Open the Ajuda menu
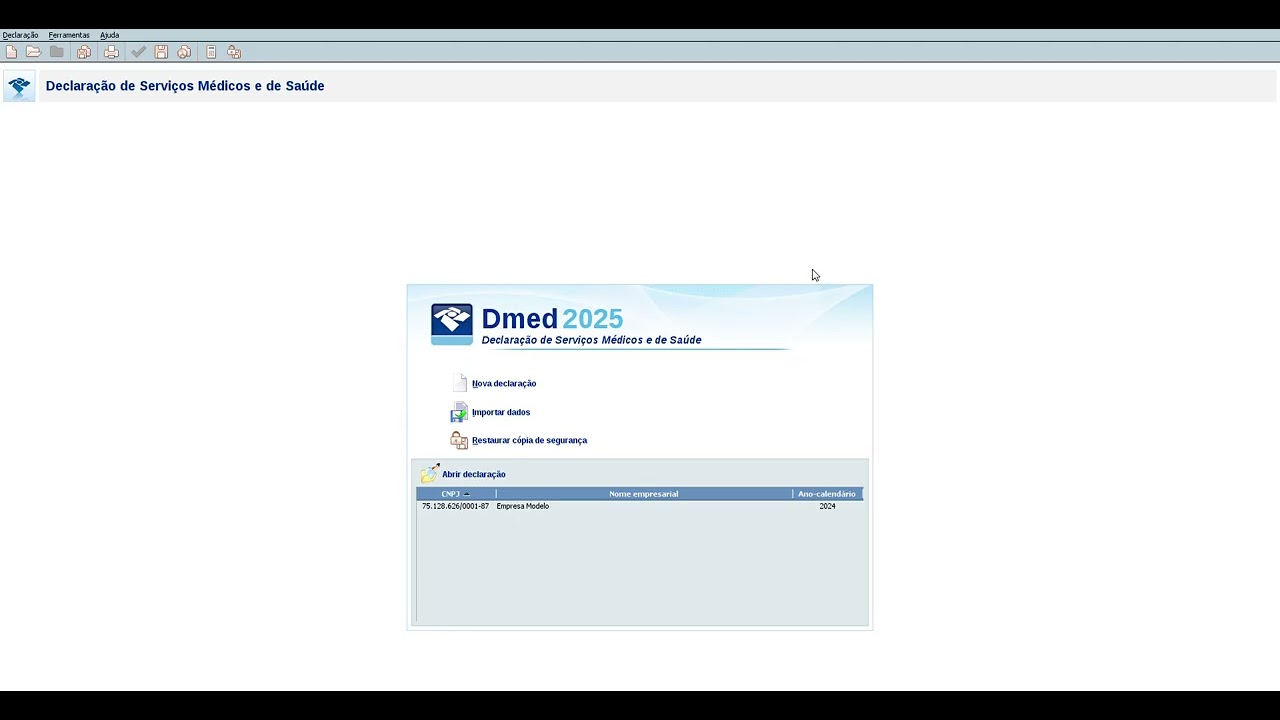 point(109,35)
